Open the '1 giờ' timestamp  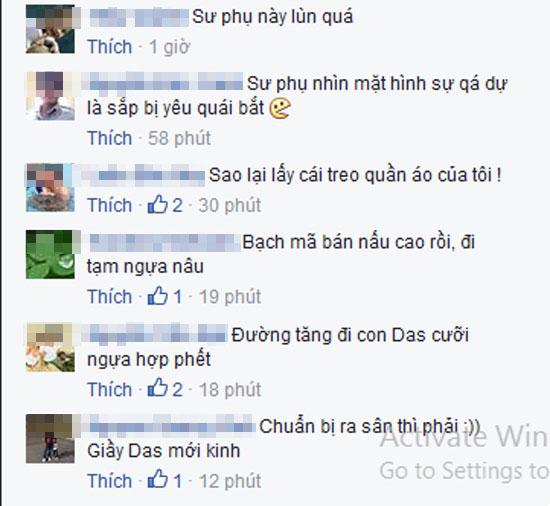pos(169,47)
